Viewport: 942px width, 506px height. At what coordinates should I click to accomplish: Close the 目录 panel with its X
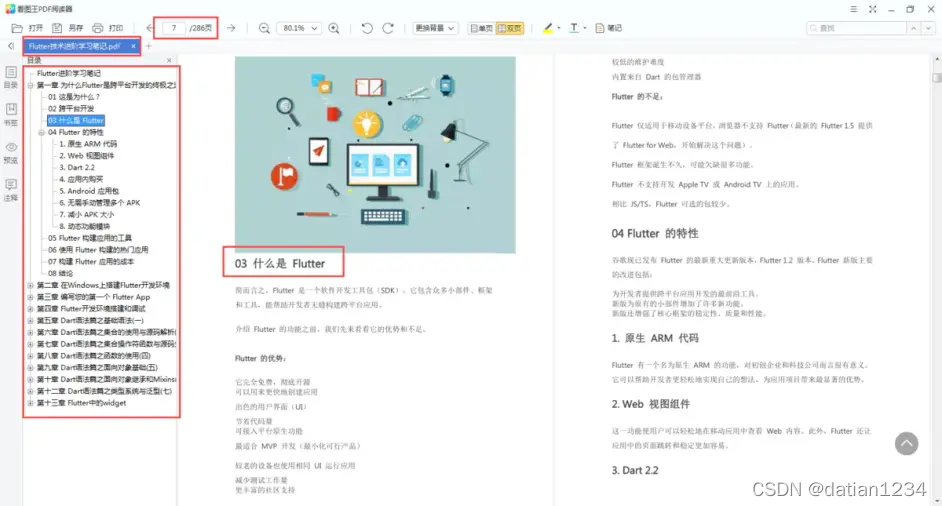click(x=169, y=60)
